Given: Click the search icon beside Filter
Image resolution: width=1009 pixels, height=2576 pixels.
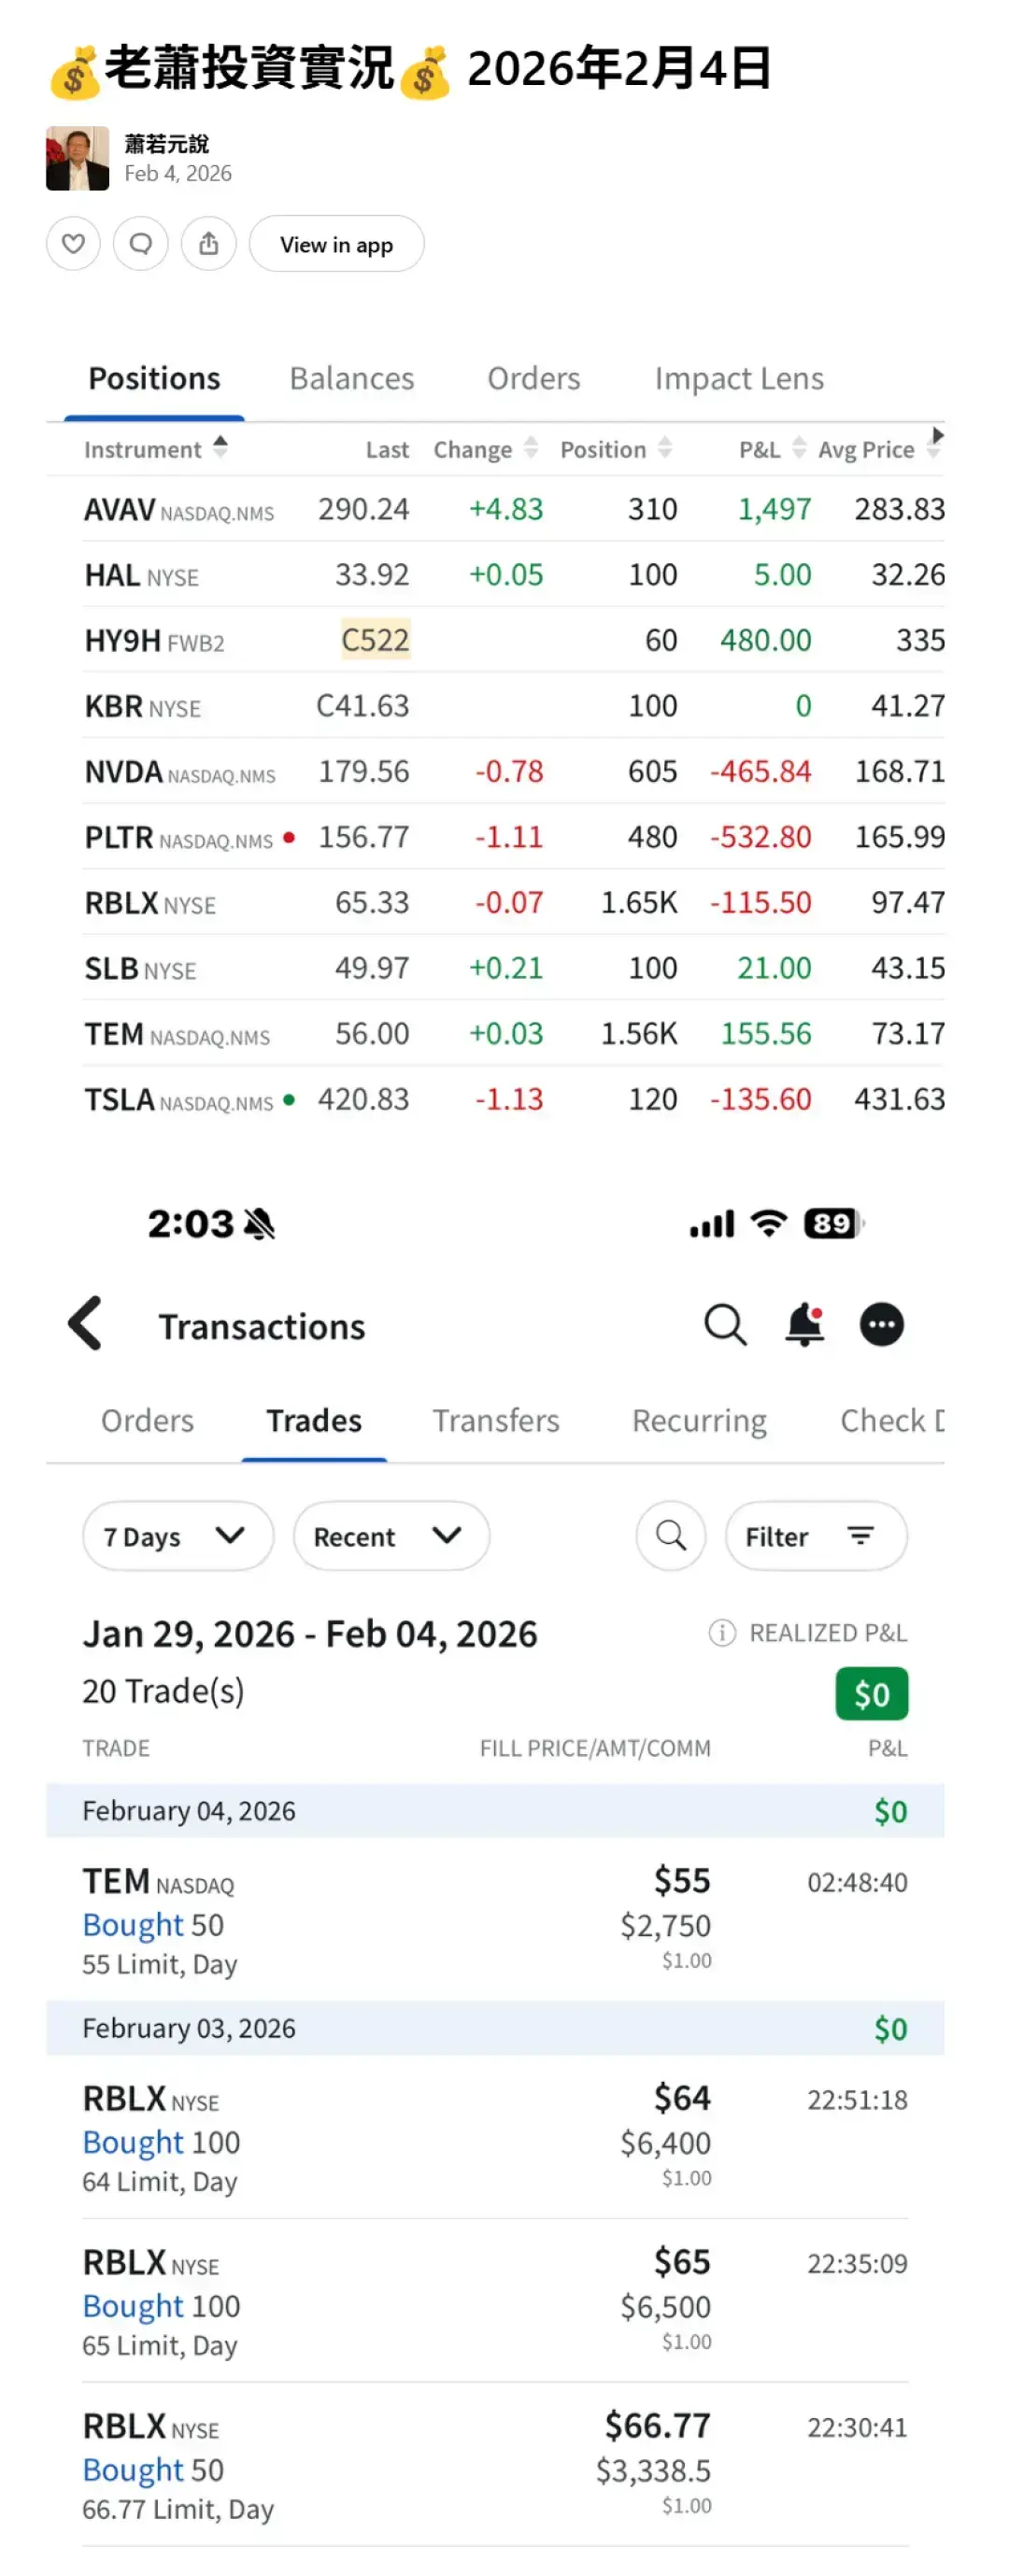Looking at the screenshot, I should pyautogui.click(x=671, y=1535).
